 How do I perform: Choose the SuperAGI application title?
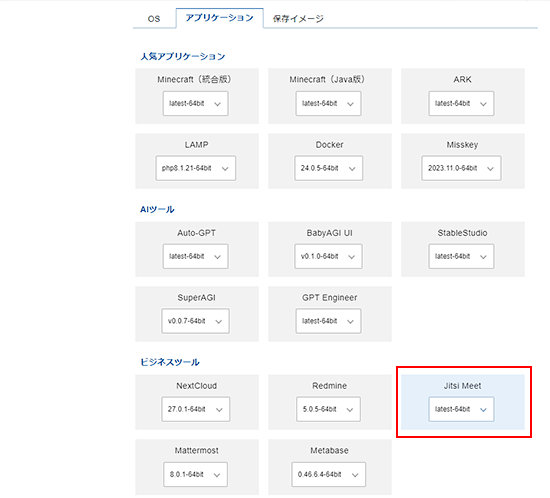196,298
